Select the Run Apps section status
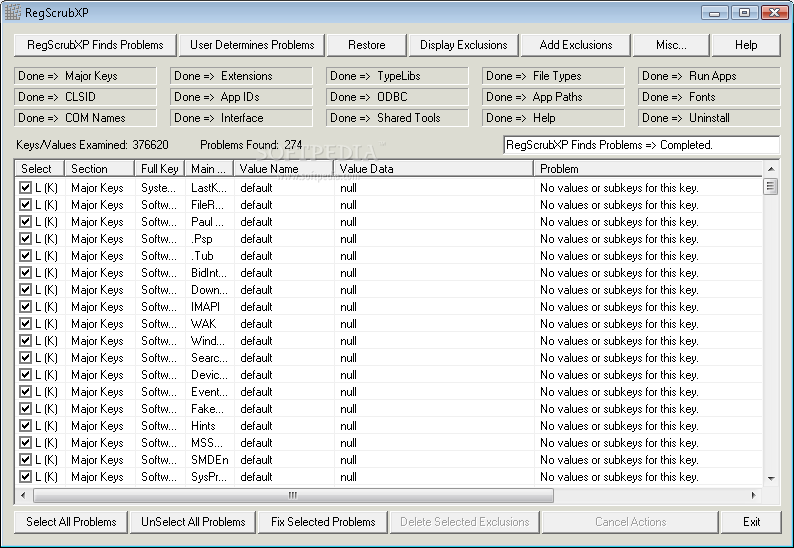This screenshot has width=794, height=548. pos(709,76)
